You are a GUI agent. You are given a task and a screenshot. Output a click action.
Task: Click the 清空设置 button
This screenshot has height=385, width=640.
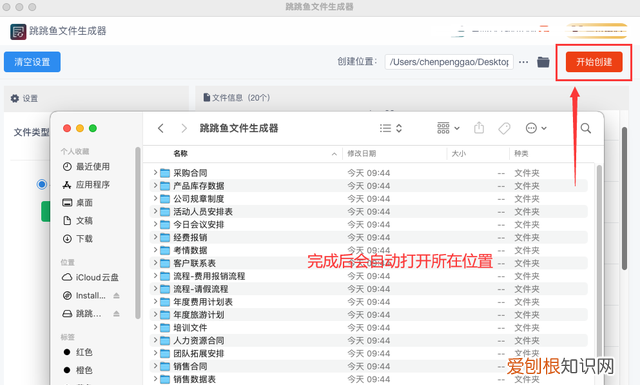point(32,62)
